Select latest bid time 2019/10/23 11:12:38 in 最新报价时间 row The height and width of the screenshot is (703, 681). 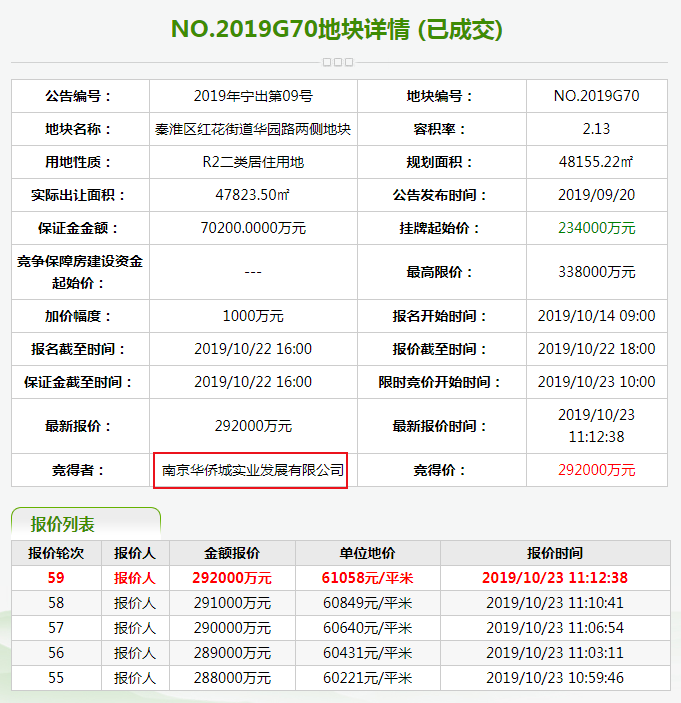[x=596, y=426]
